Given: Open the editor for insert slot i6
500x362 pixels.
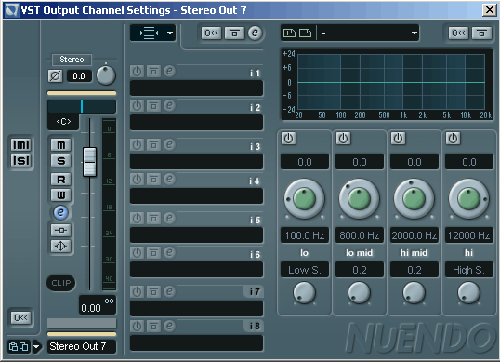Looking at the screenshot, I should pyautogui.click(x=169, y=253).
